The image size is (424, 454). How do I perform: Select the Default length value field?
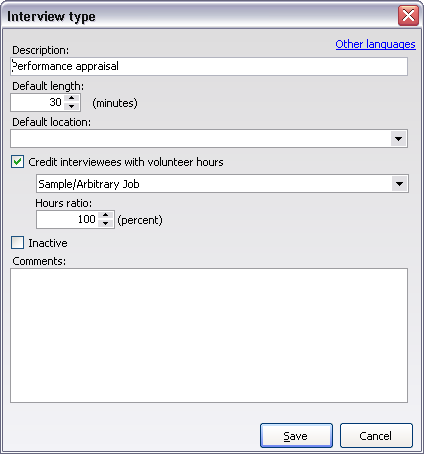(38, 102)
